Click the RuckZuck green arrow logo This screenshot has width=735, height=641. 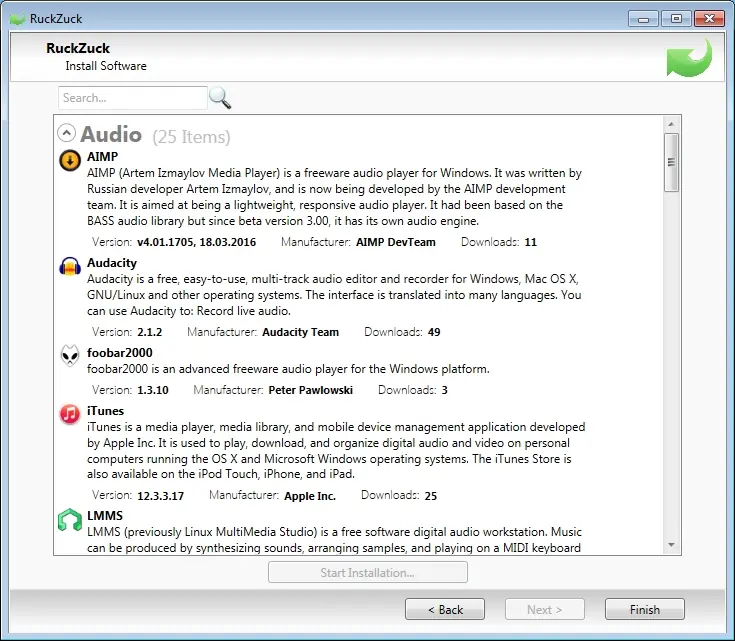click(689, 59)
